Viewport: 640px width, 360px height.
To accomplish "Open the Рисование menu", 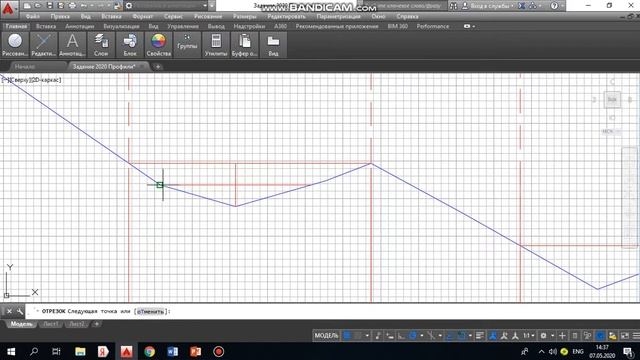I will pyautogui.click(x=208, y=17).
